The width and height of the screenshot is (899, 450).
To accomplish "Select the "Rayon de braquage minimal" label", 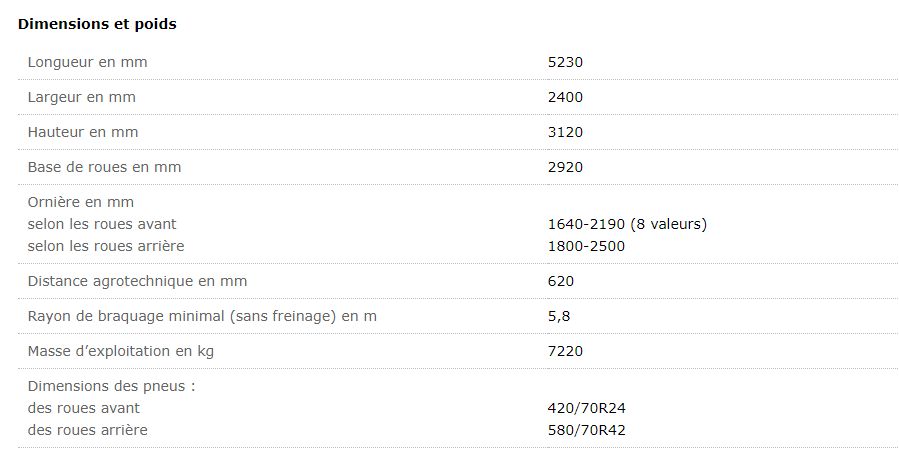I will (202, 316).
